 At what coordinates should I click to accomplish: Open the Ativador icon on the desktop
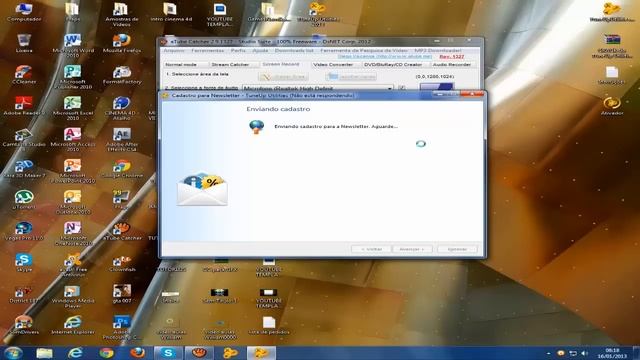[x=612, y=106]
